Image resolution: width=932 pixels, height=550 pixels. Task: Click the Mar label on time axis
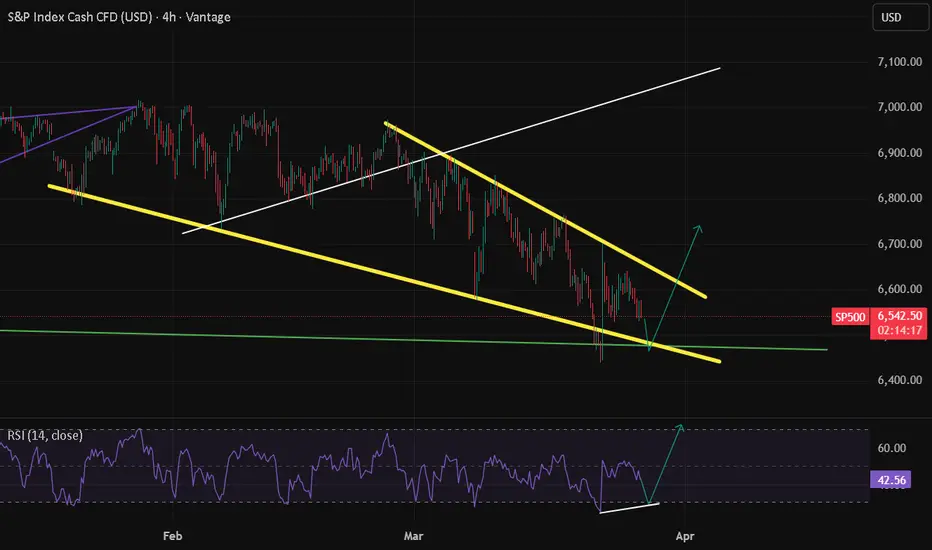[x=413, y=536]
